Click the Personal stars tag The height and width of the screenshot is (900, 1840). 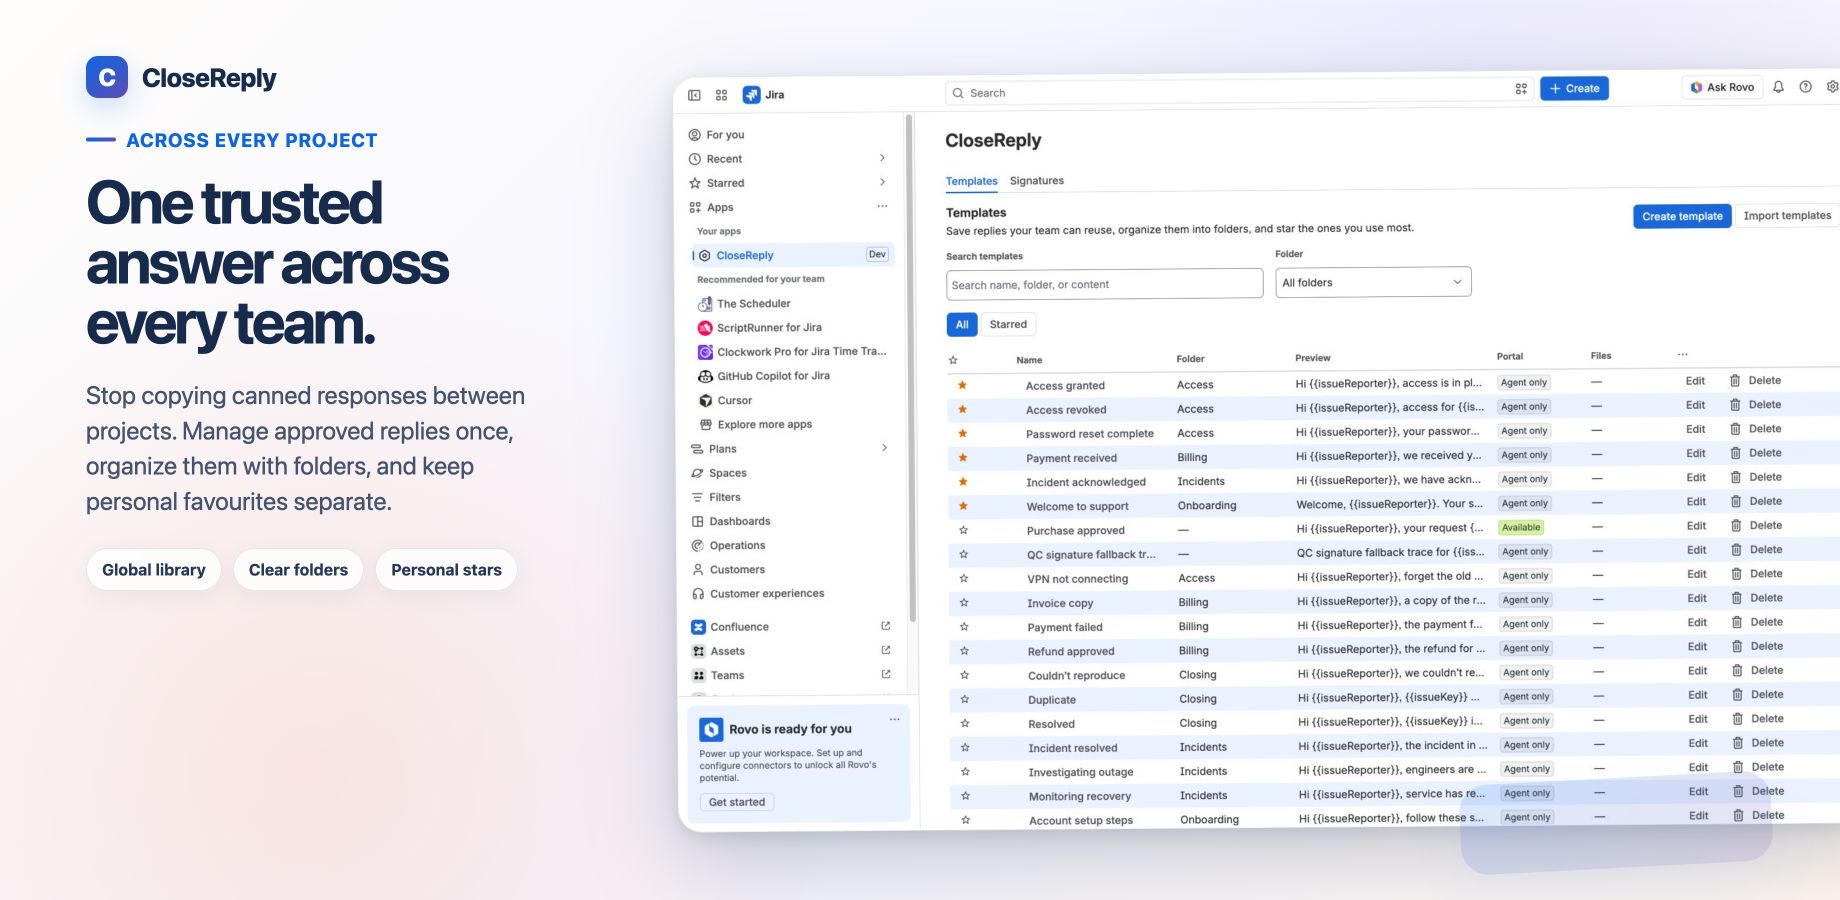point(446,570)
